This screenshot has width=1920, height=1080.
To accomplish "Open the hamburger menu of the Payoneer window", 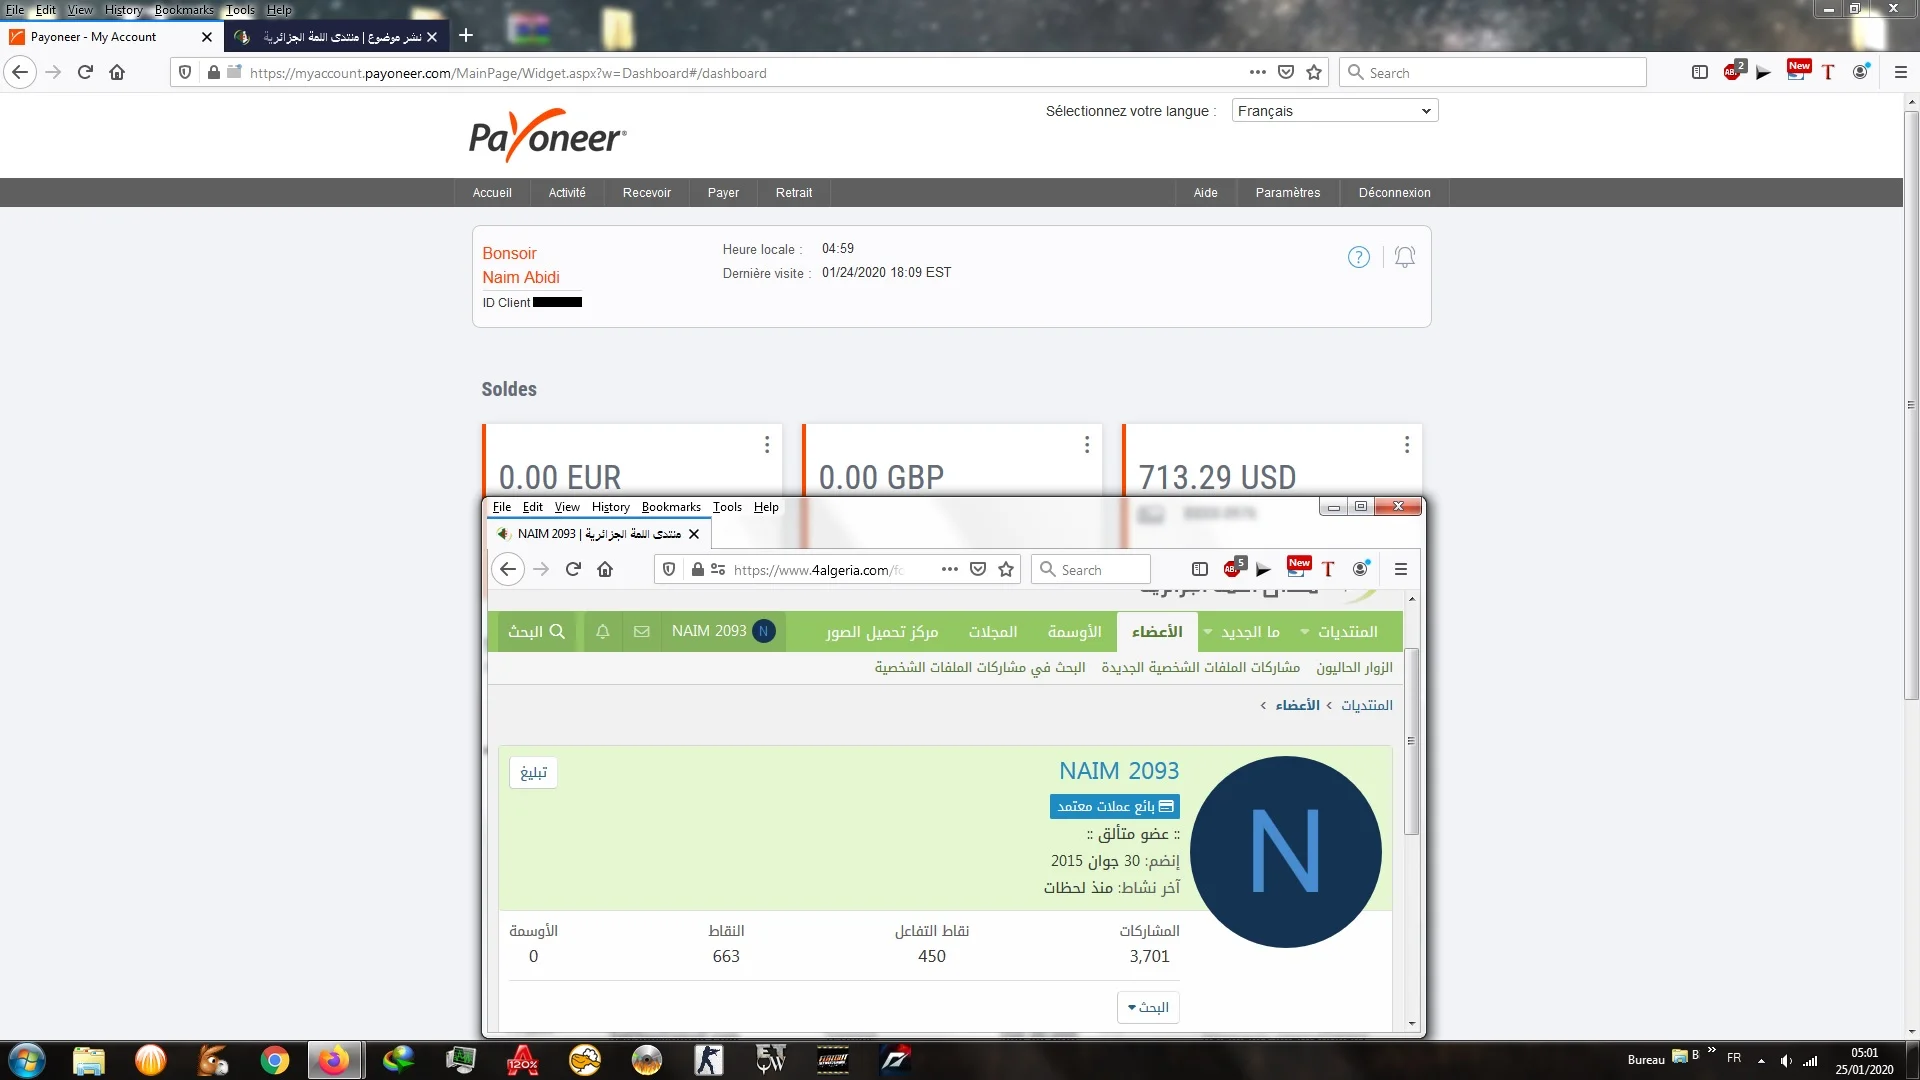I will (x=1901, y=72).
